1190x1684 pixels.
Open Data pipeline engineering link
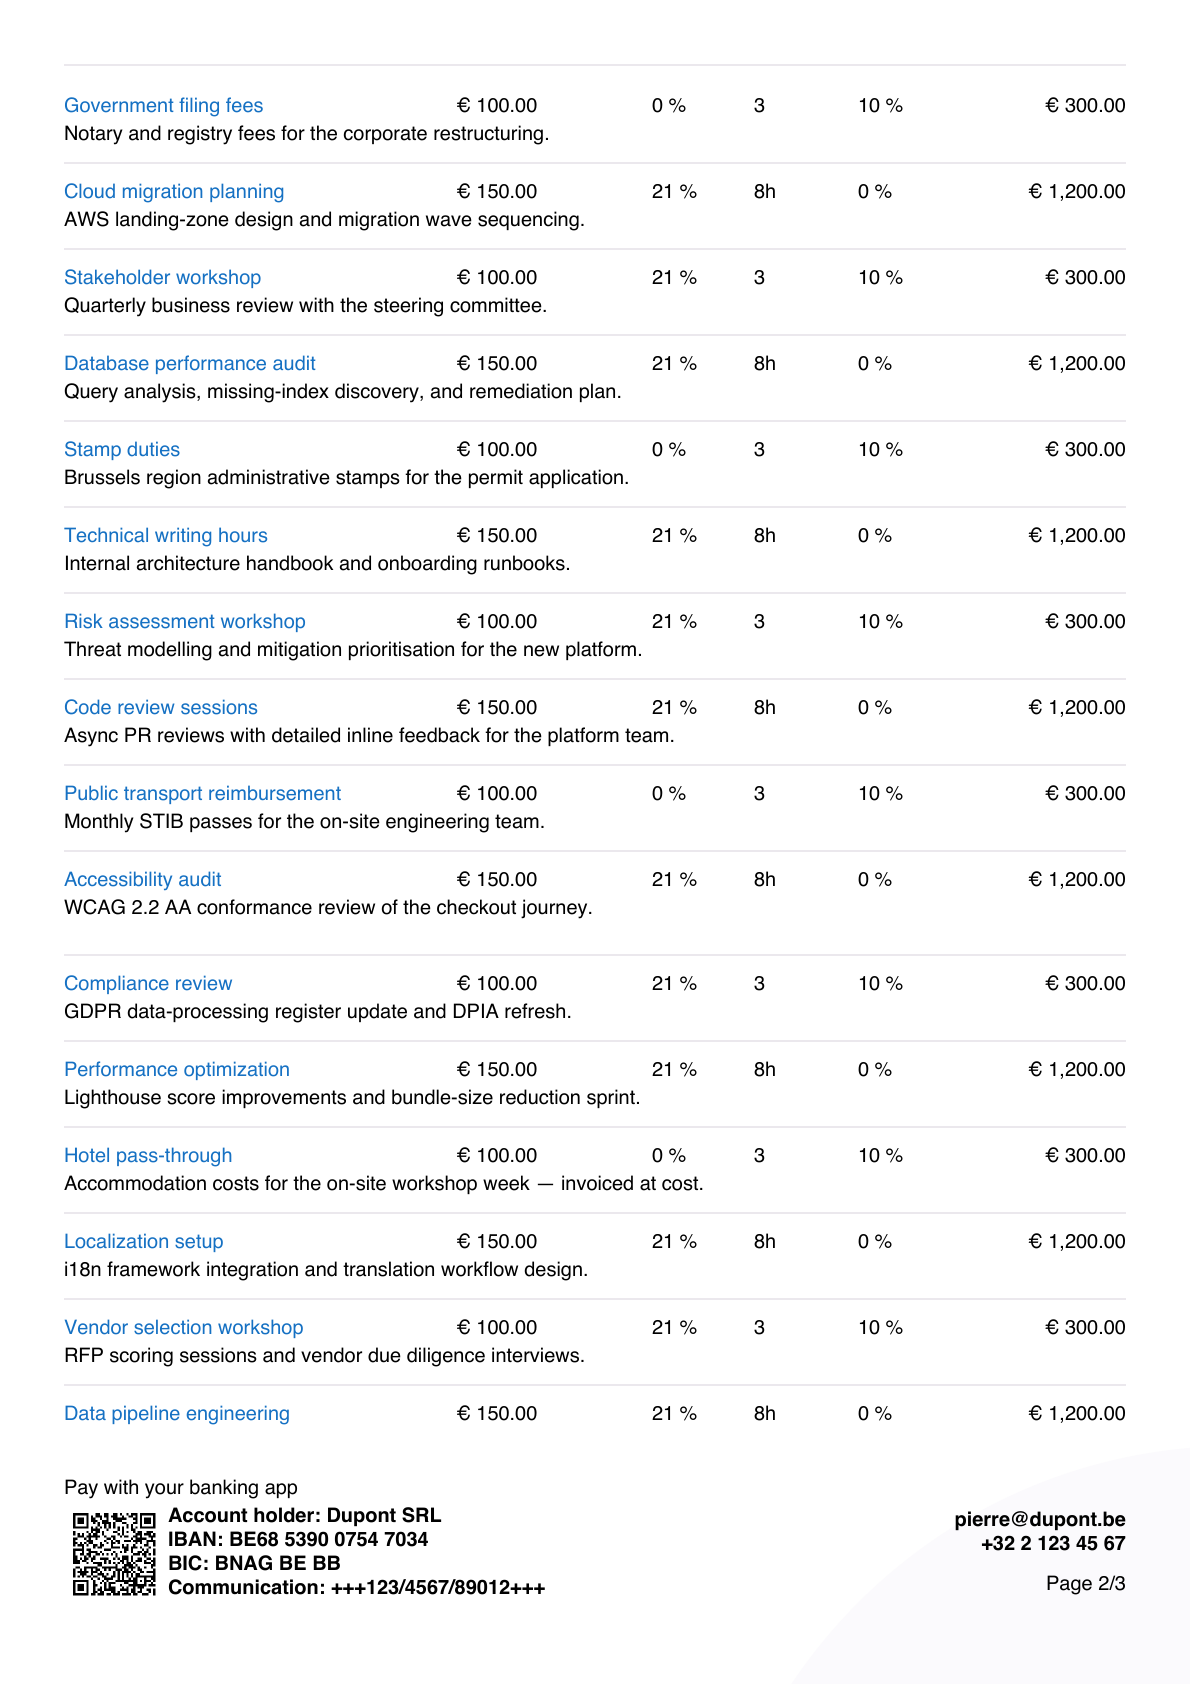177,1413
